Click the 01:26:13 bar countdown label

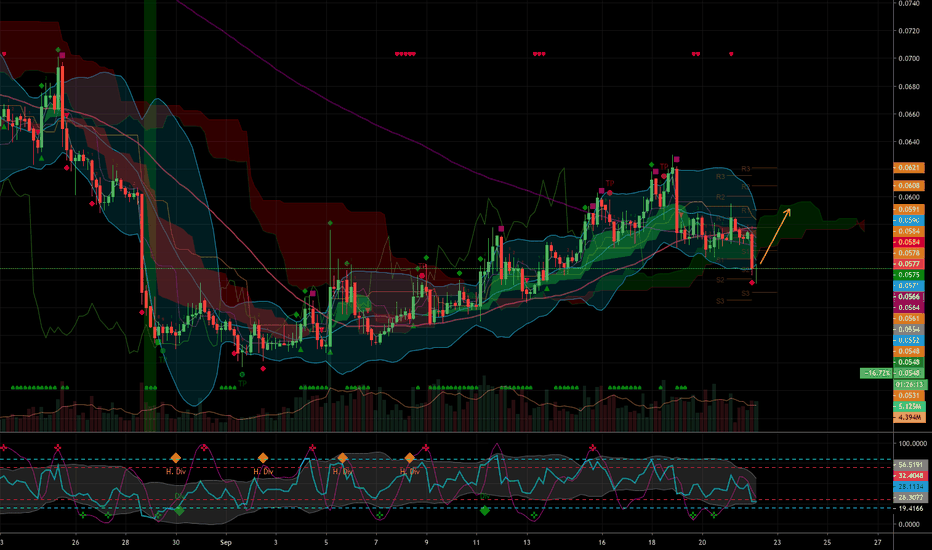click(x=910, y=385)
